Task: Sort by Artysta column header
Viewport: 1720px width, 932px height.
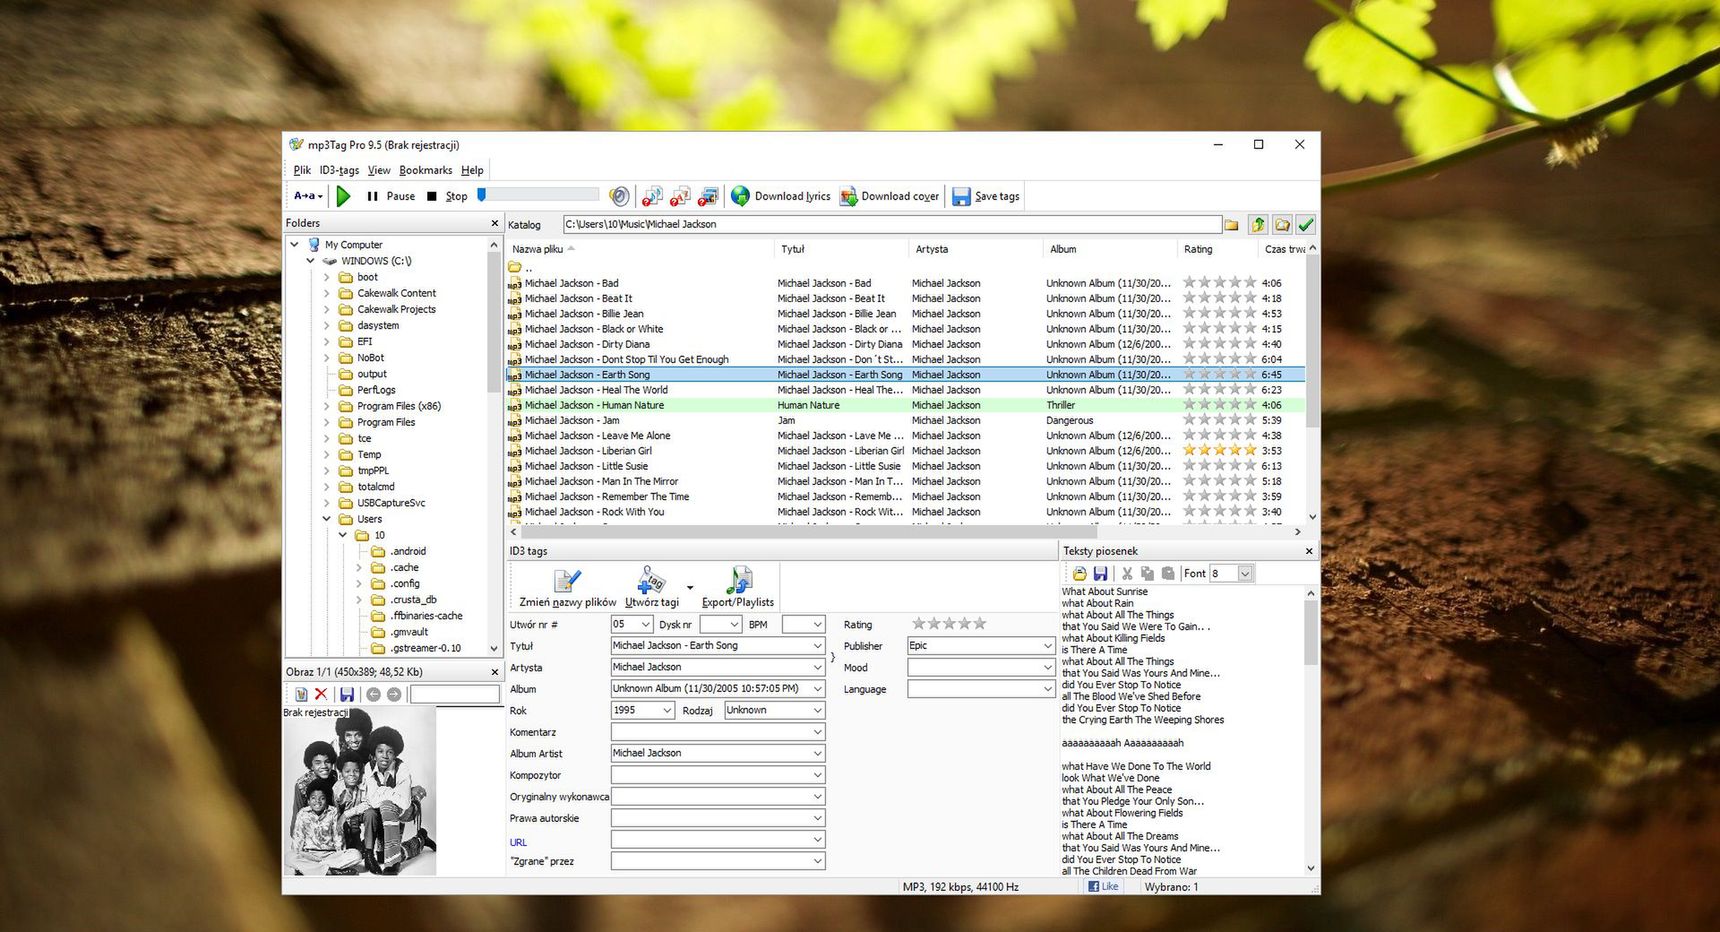Action: [975, 249]
